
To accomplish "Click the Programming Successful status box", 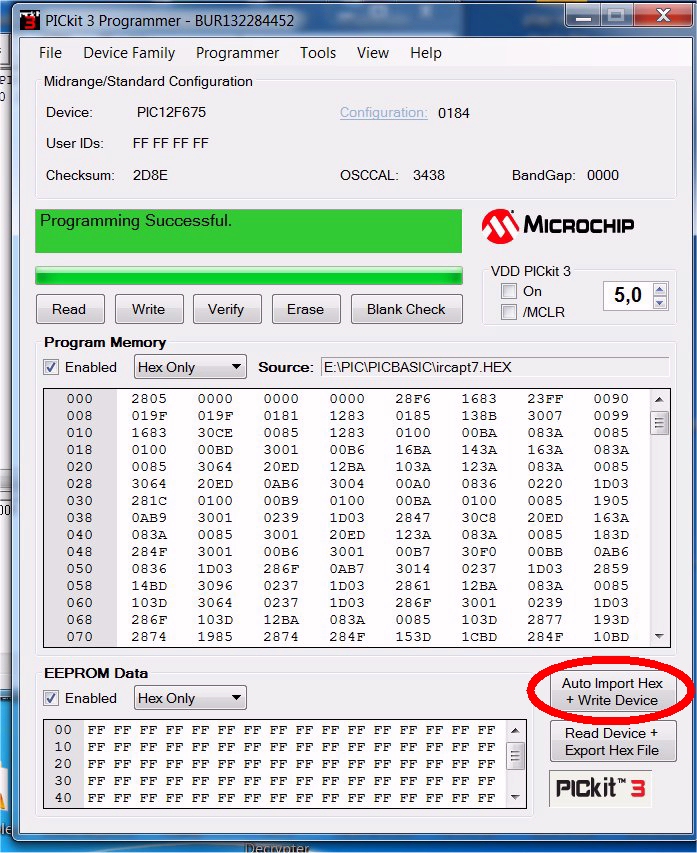I will pos(249,231).
